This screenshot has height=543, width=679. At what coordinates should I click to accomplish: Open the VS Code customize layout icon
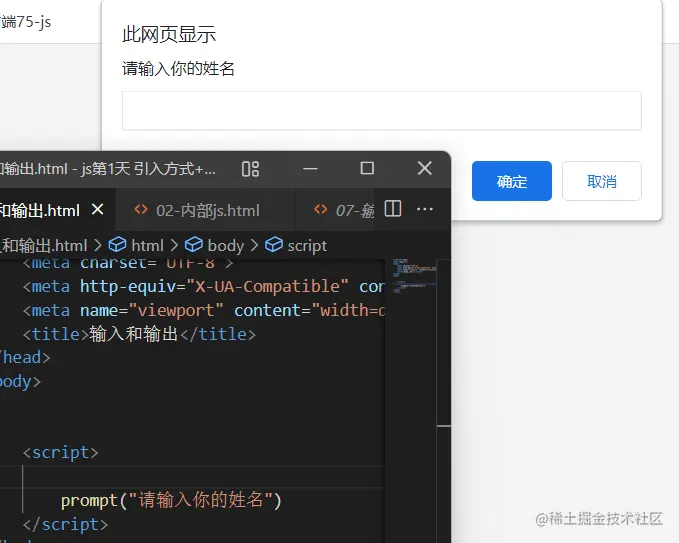[x=250, y=168]
